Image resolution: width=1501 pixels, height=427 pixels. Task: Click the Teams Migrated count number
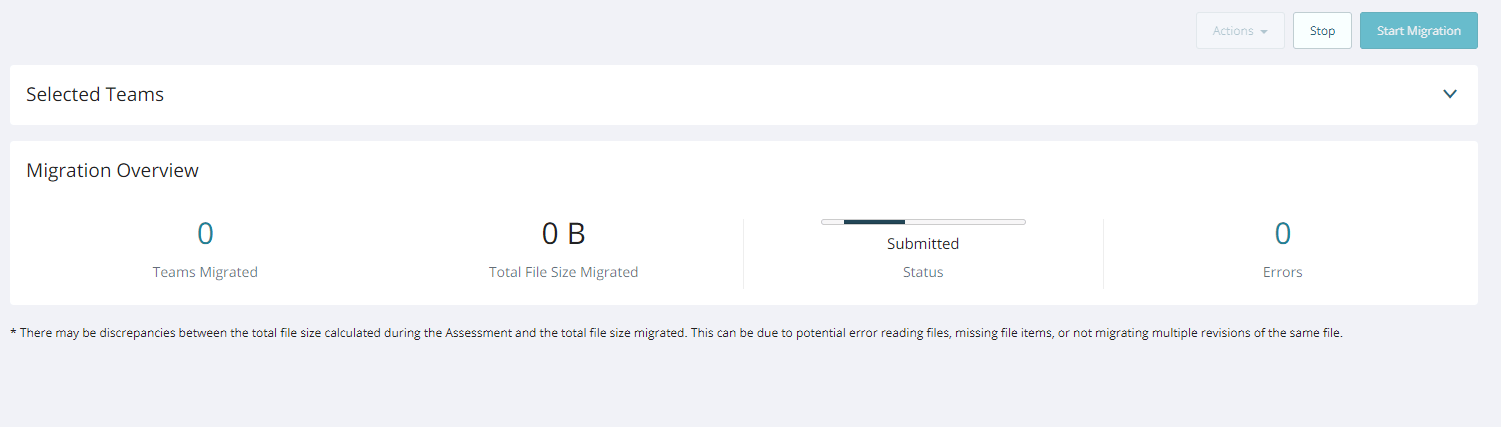[x=205, y=234]
